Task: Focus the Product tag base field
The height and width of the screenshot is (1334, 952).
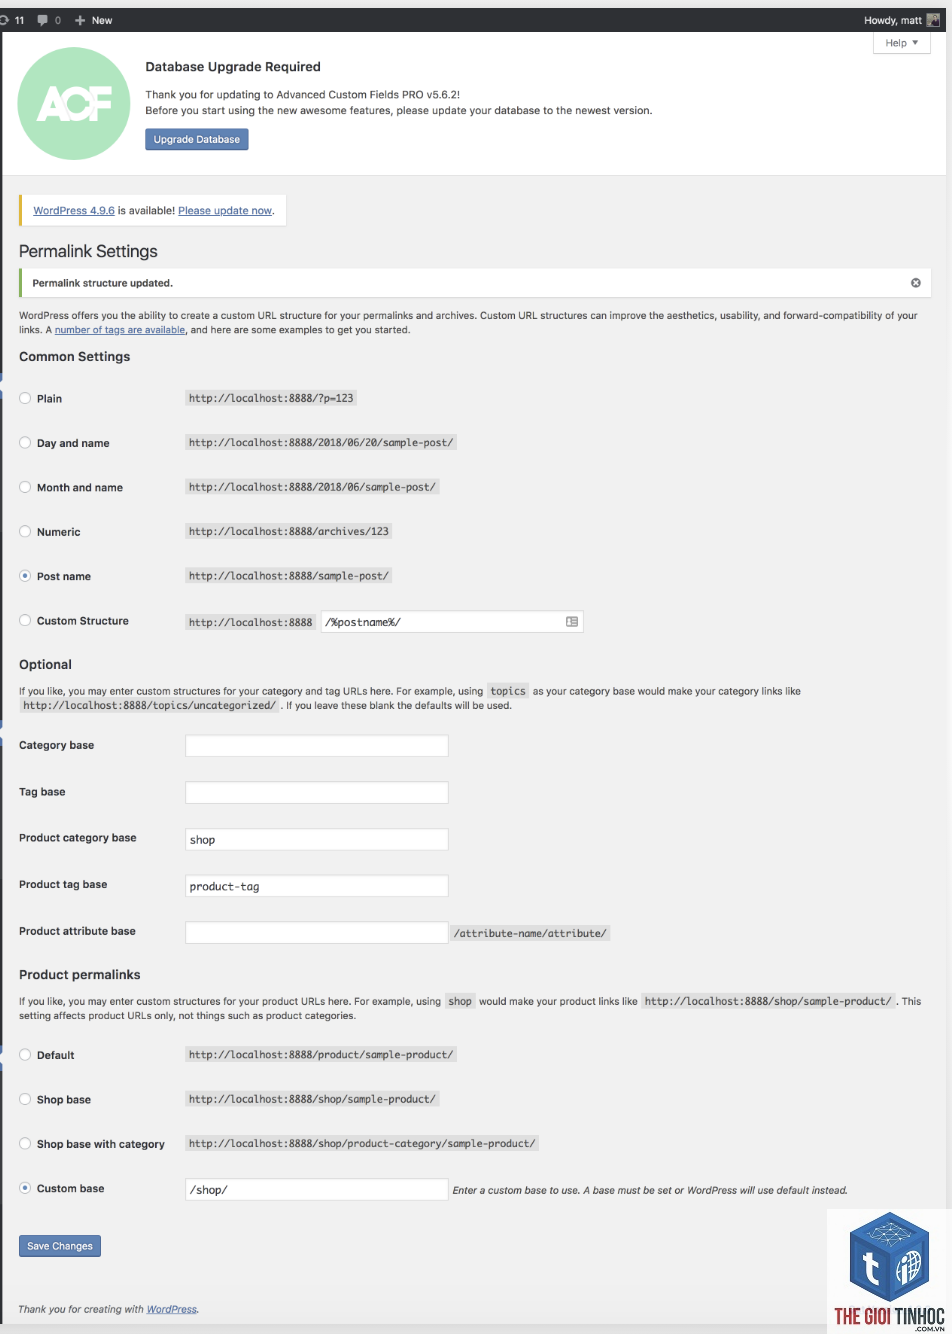Action: (317, 886)
